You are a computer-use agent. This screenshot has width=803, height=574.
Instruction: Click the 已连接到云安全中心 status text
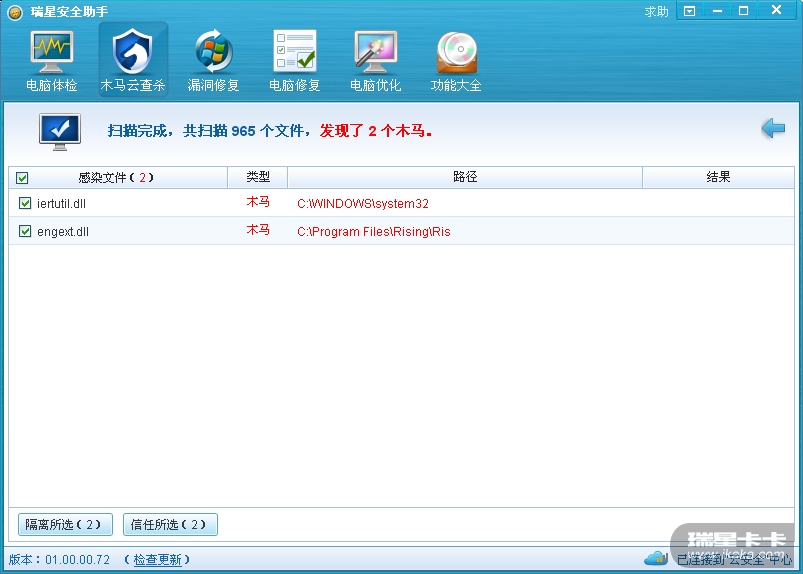734,560
